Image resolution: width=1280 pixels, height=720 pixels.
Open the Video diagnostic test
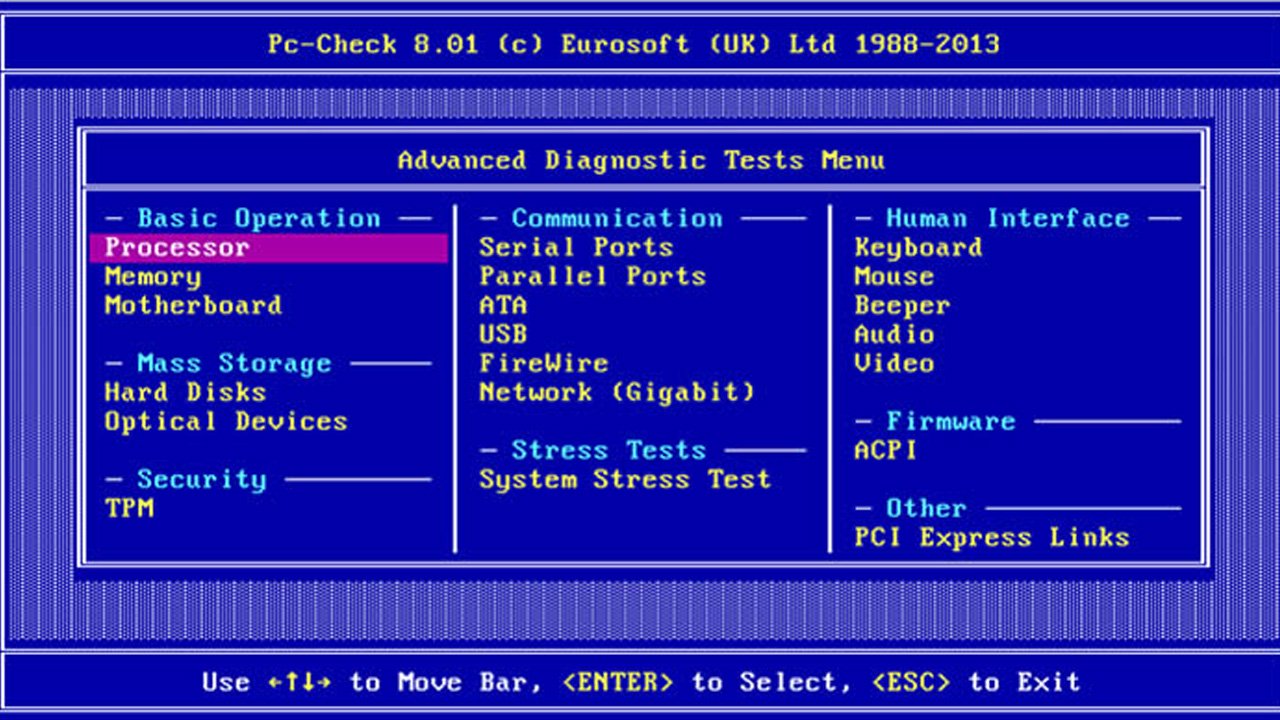click(895, 363)
